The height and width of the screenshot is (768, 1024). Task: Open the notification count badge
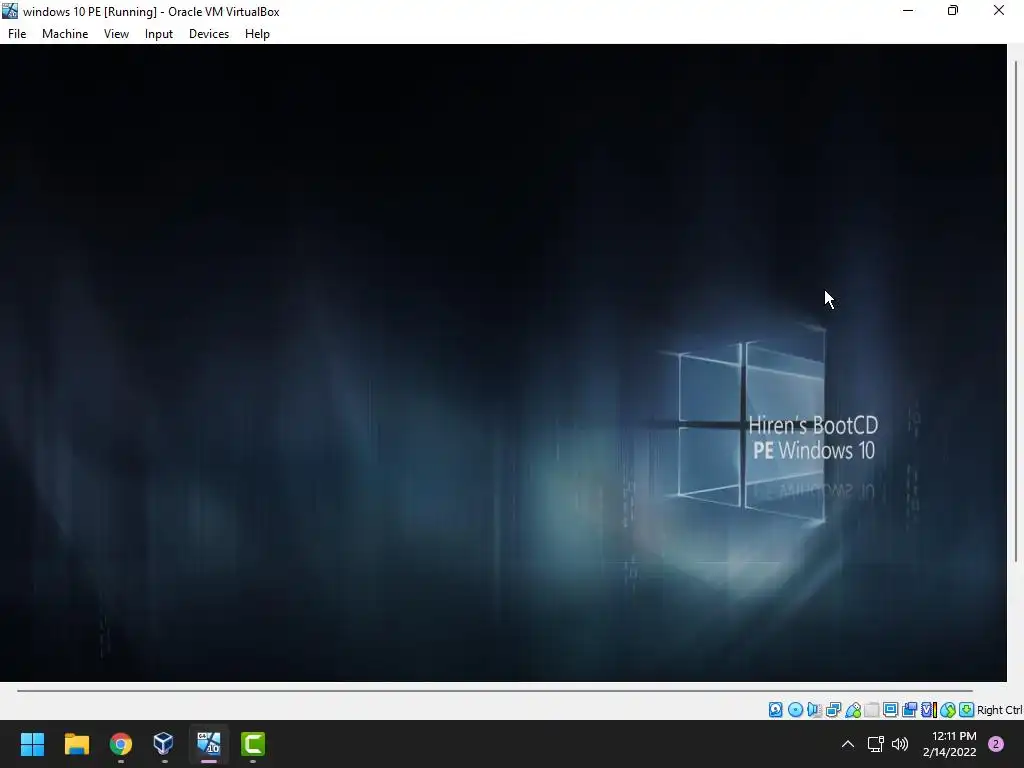click(x=996, y=744)
